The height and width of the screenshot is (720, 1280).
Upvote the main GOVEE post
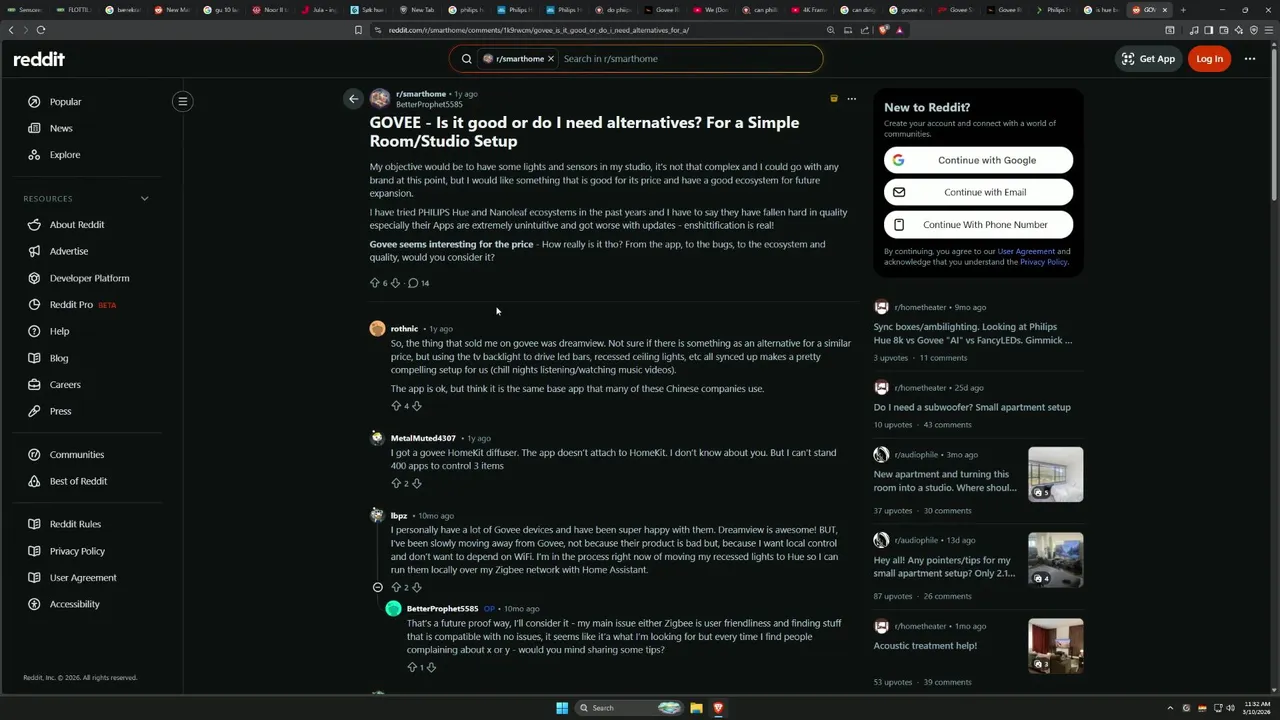[x=375, y=283]
